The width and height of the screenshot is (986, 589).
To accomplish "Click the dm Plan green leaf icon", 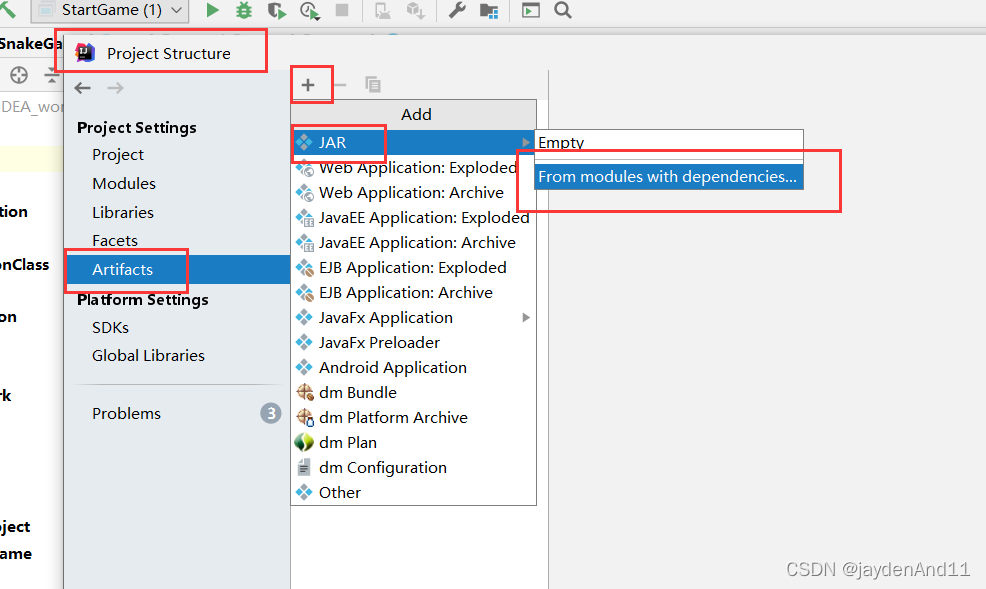I will click(x=304, y=443).
